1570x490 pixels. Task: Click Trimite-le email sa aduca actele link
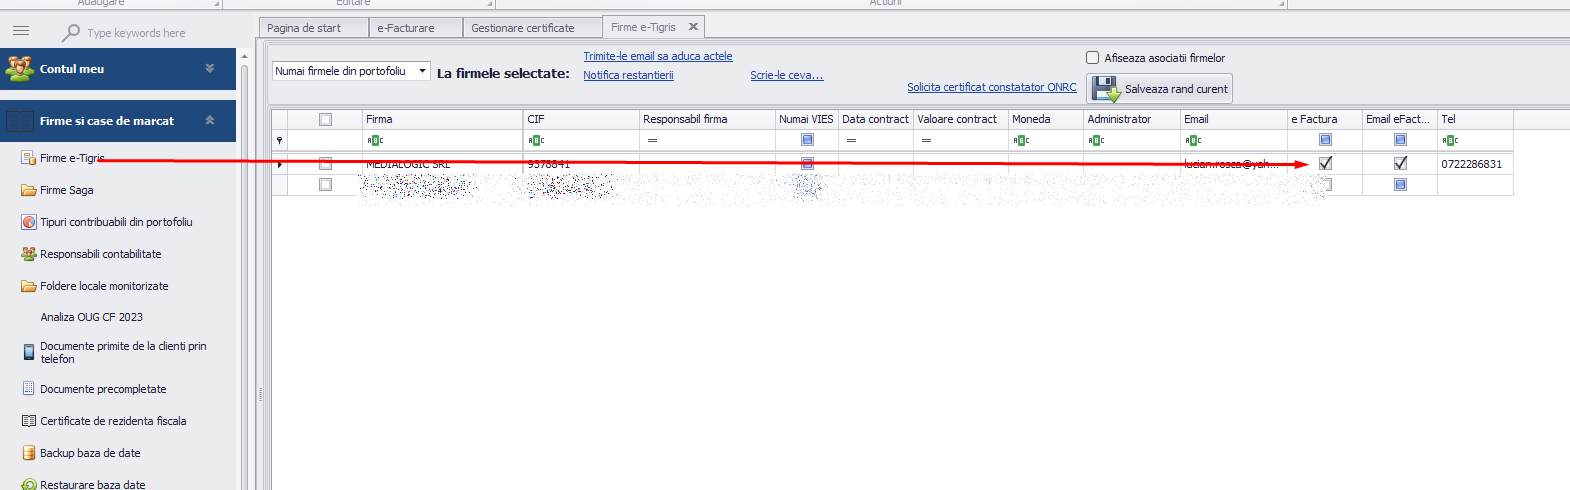658,56
